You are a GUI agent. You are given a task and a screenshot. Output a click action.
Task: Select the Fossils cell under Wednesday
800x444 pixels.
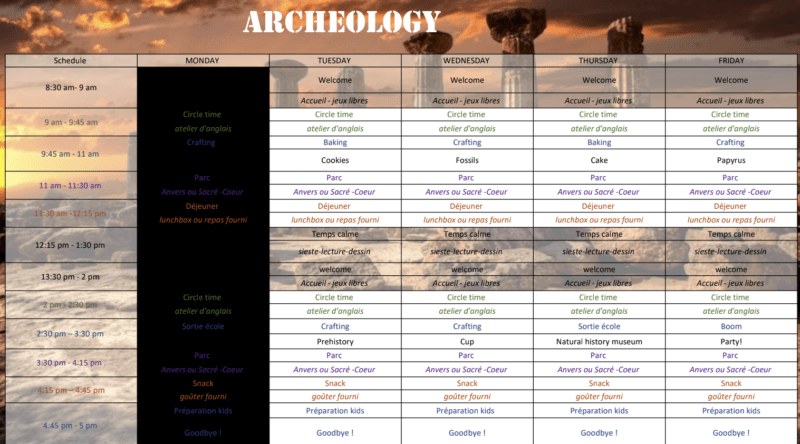coord(467,160)
